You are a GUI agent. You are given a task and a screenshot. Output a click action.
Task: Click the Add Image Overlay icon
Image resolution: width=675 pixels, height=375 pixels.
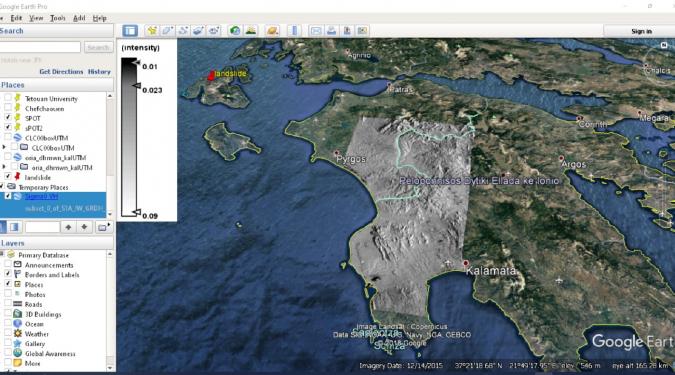[x=198, y=31]
